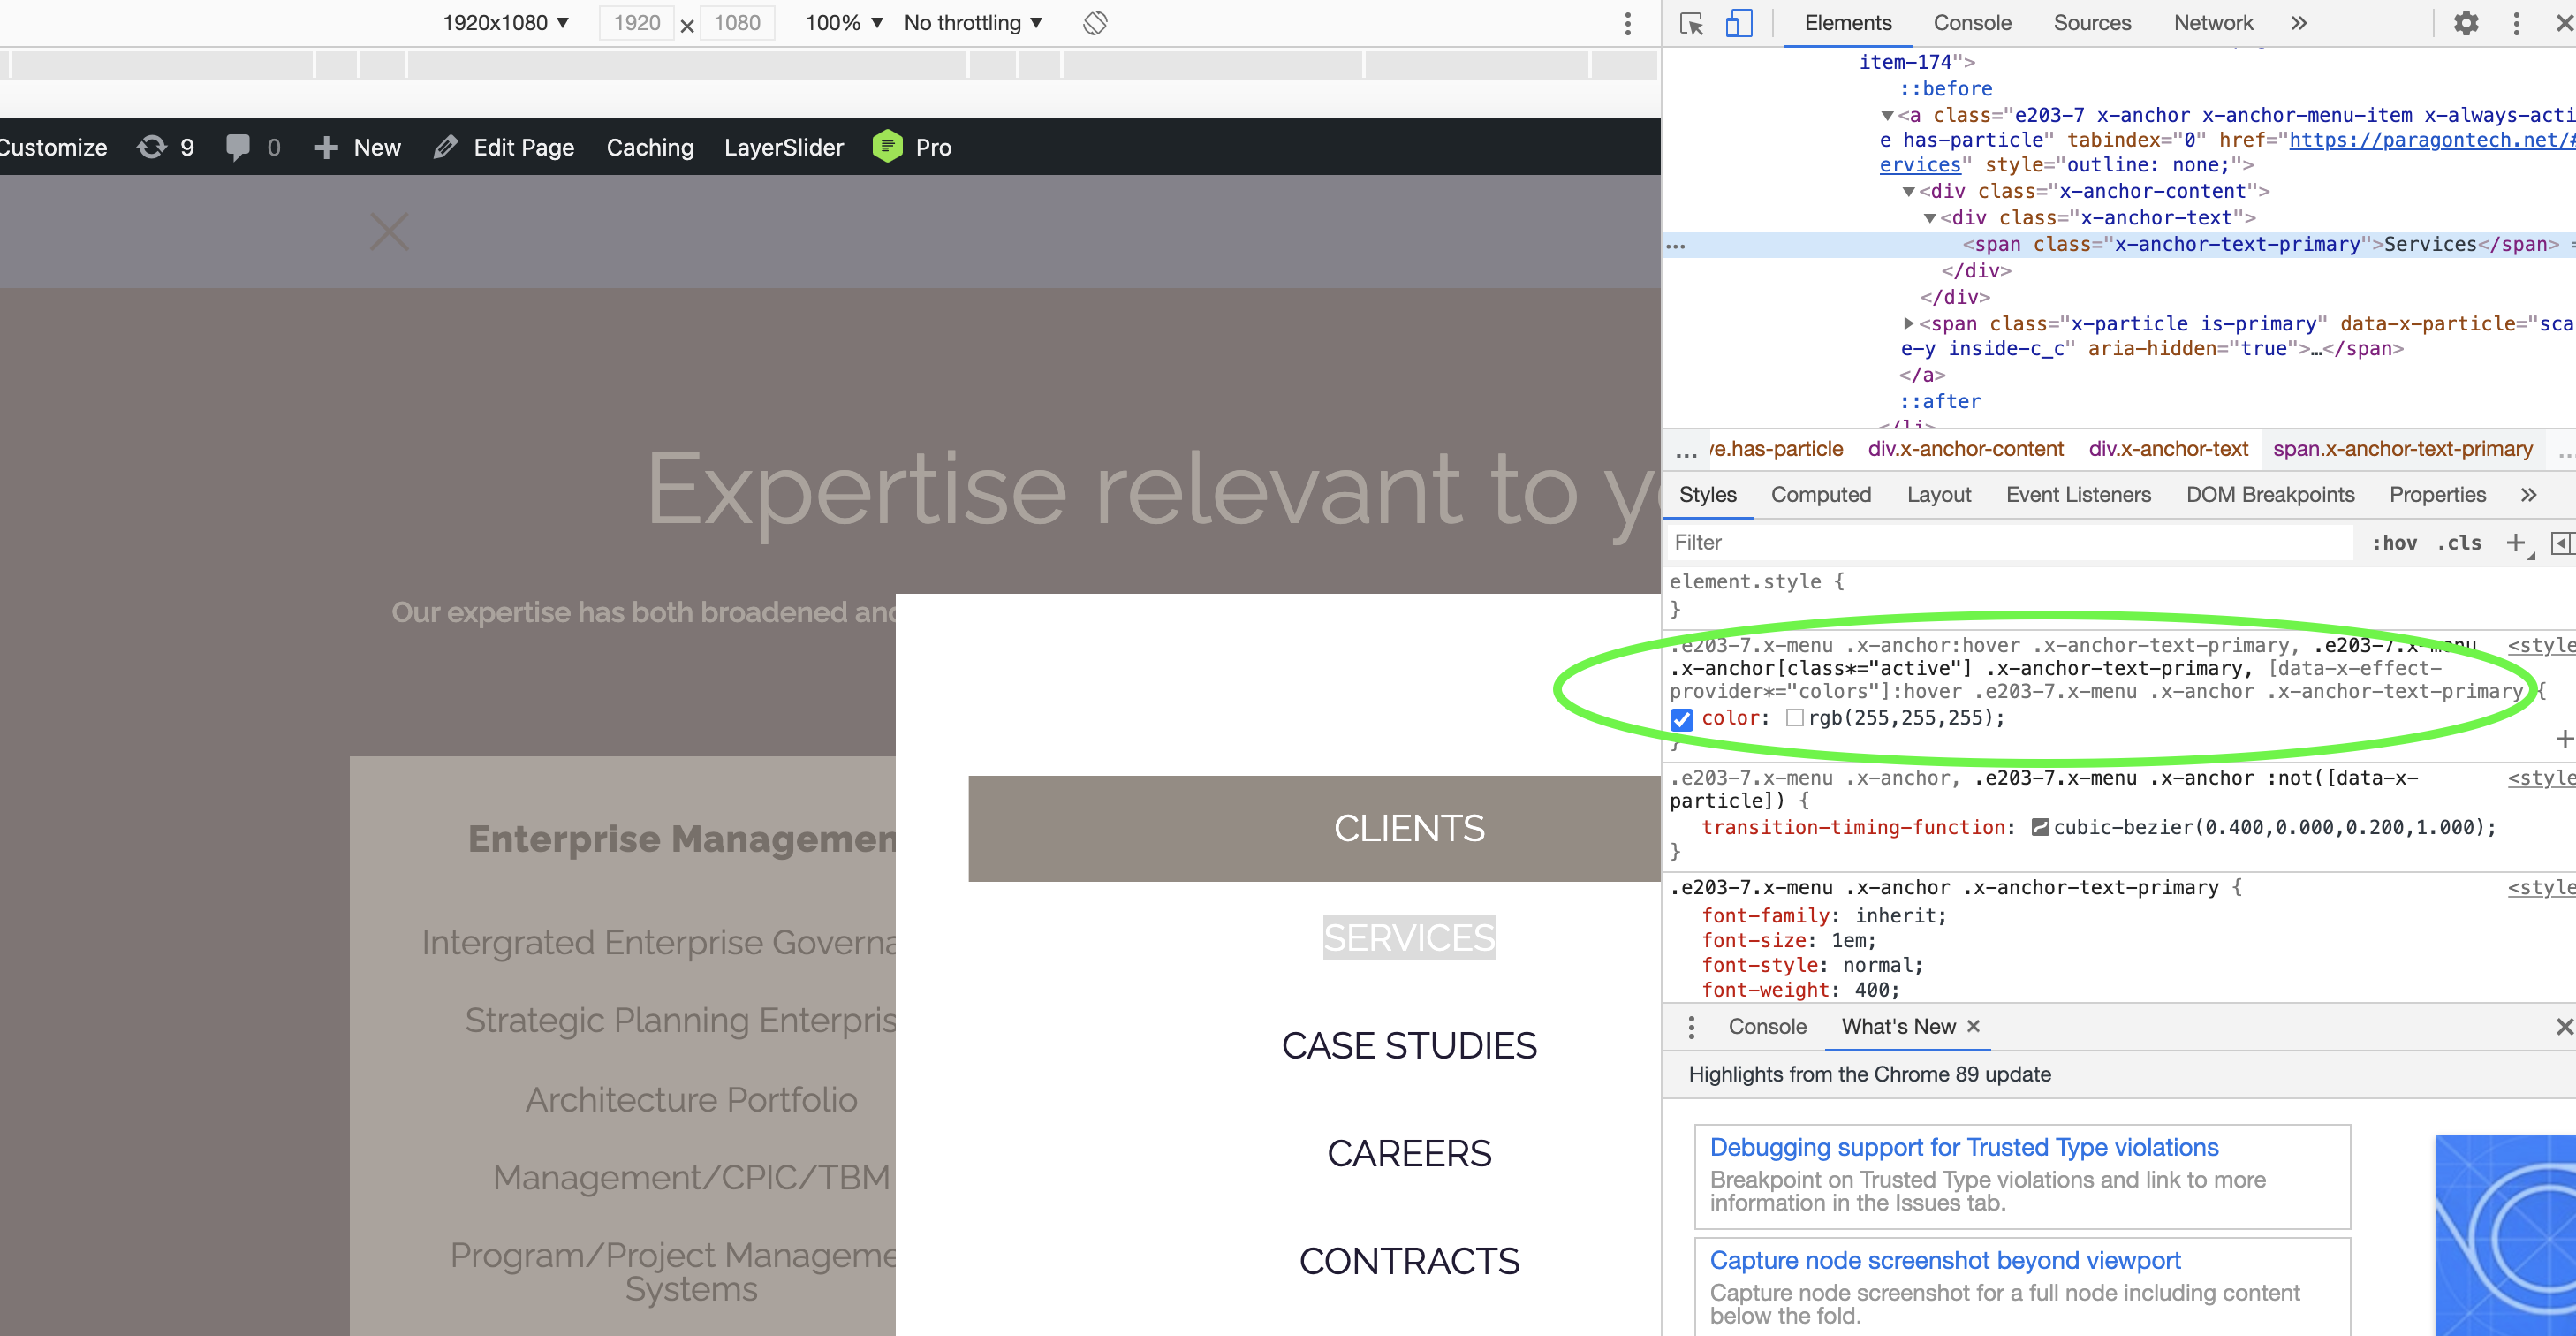
Task: Open the No throttling dropdown
Action: point(973,23)
